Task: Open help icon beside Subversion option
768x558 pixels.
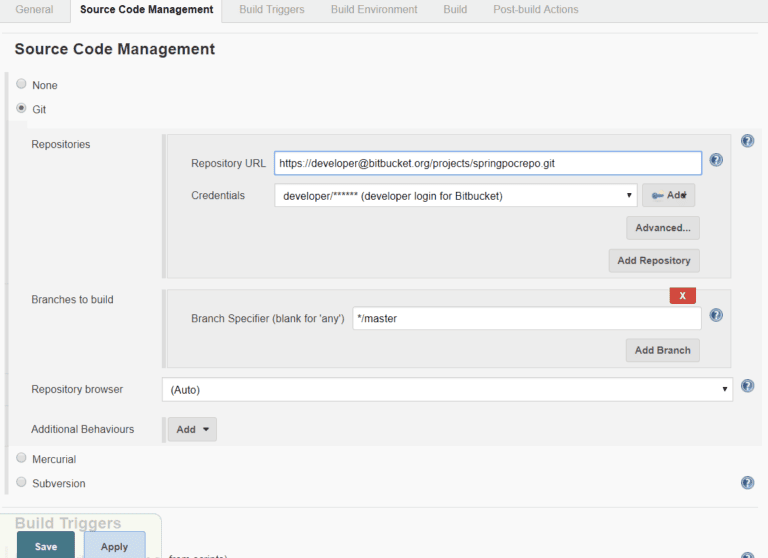Action: (747, 483)
